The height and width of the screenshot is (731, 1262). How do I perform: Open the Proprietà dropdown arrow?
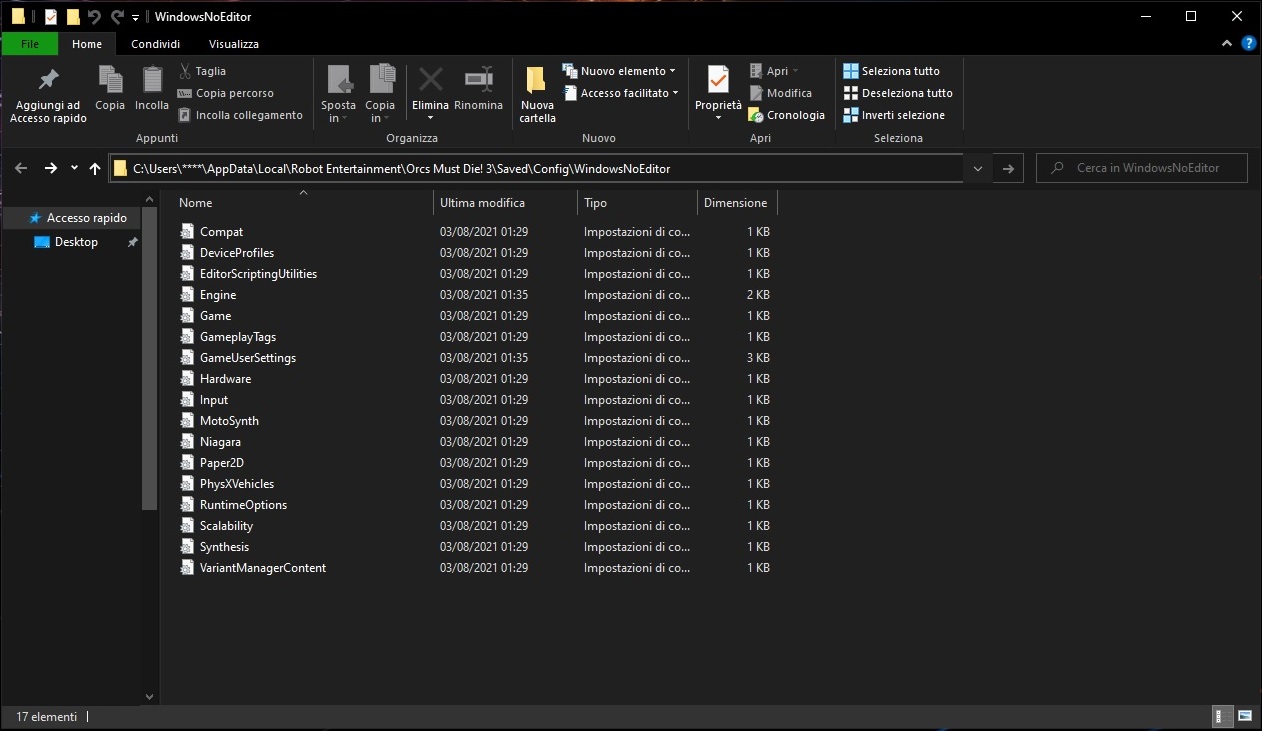pos(718,118)
